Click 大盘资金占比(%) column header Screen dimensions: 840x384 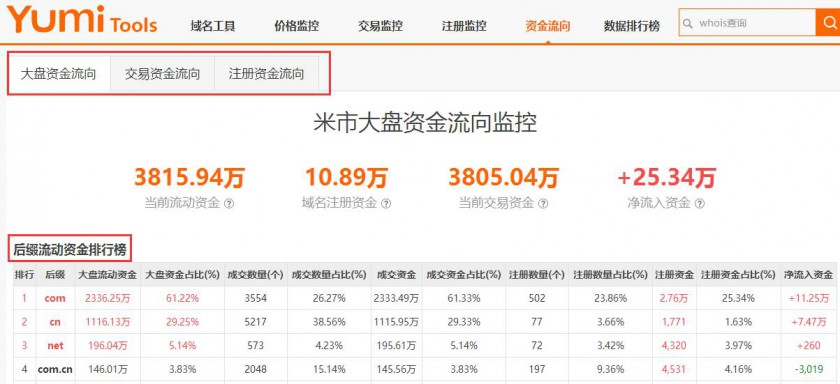click(183, 275)
